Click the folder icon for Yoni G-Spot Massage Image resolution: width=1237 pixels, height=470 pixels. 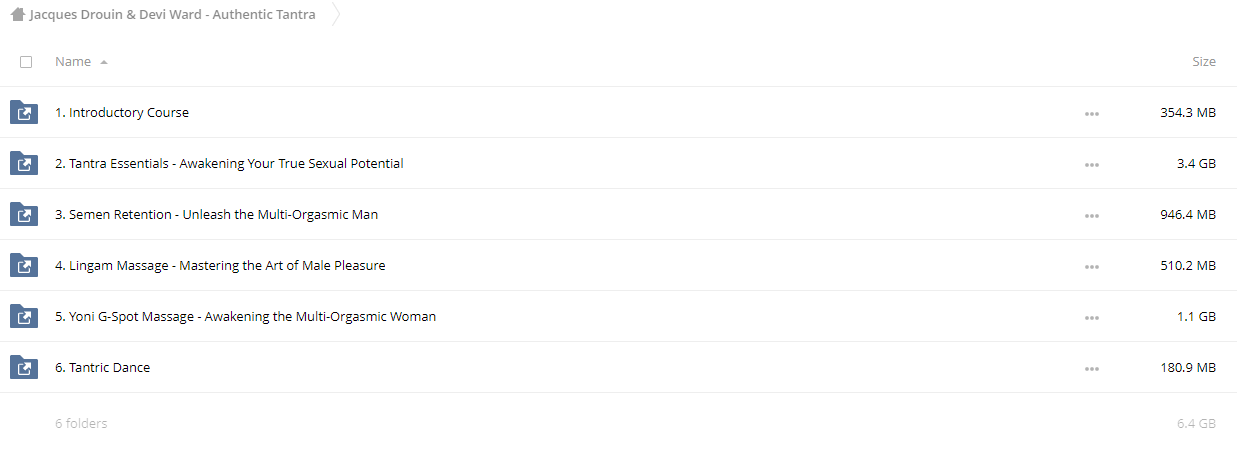coord(23,316)
